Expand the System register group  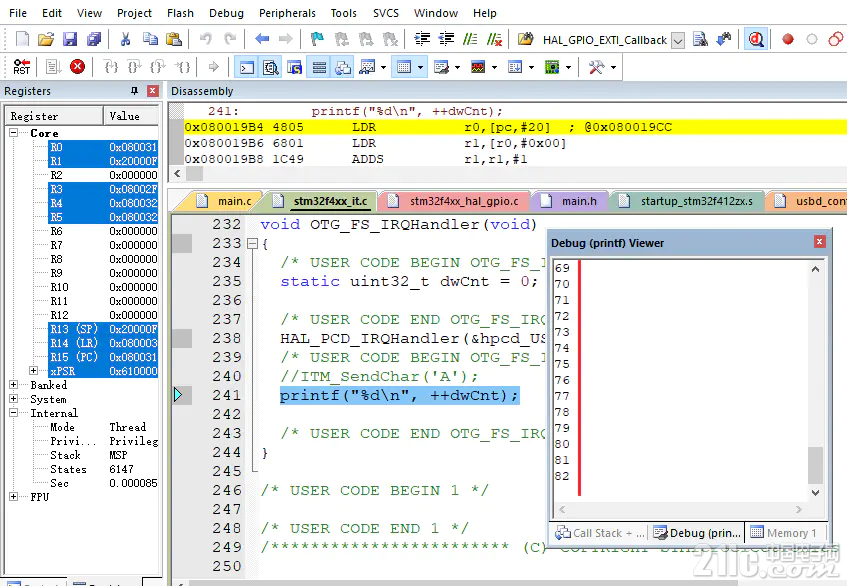(x=14, y=399)
